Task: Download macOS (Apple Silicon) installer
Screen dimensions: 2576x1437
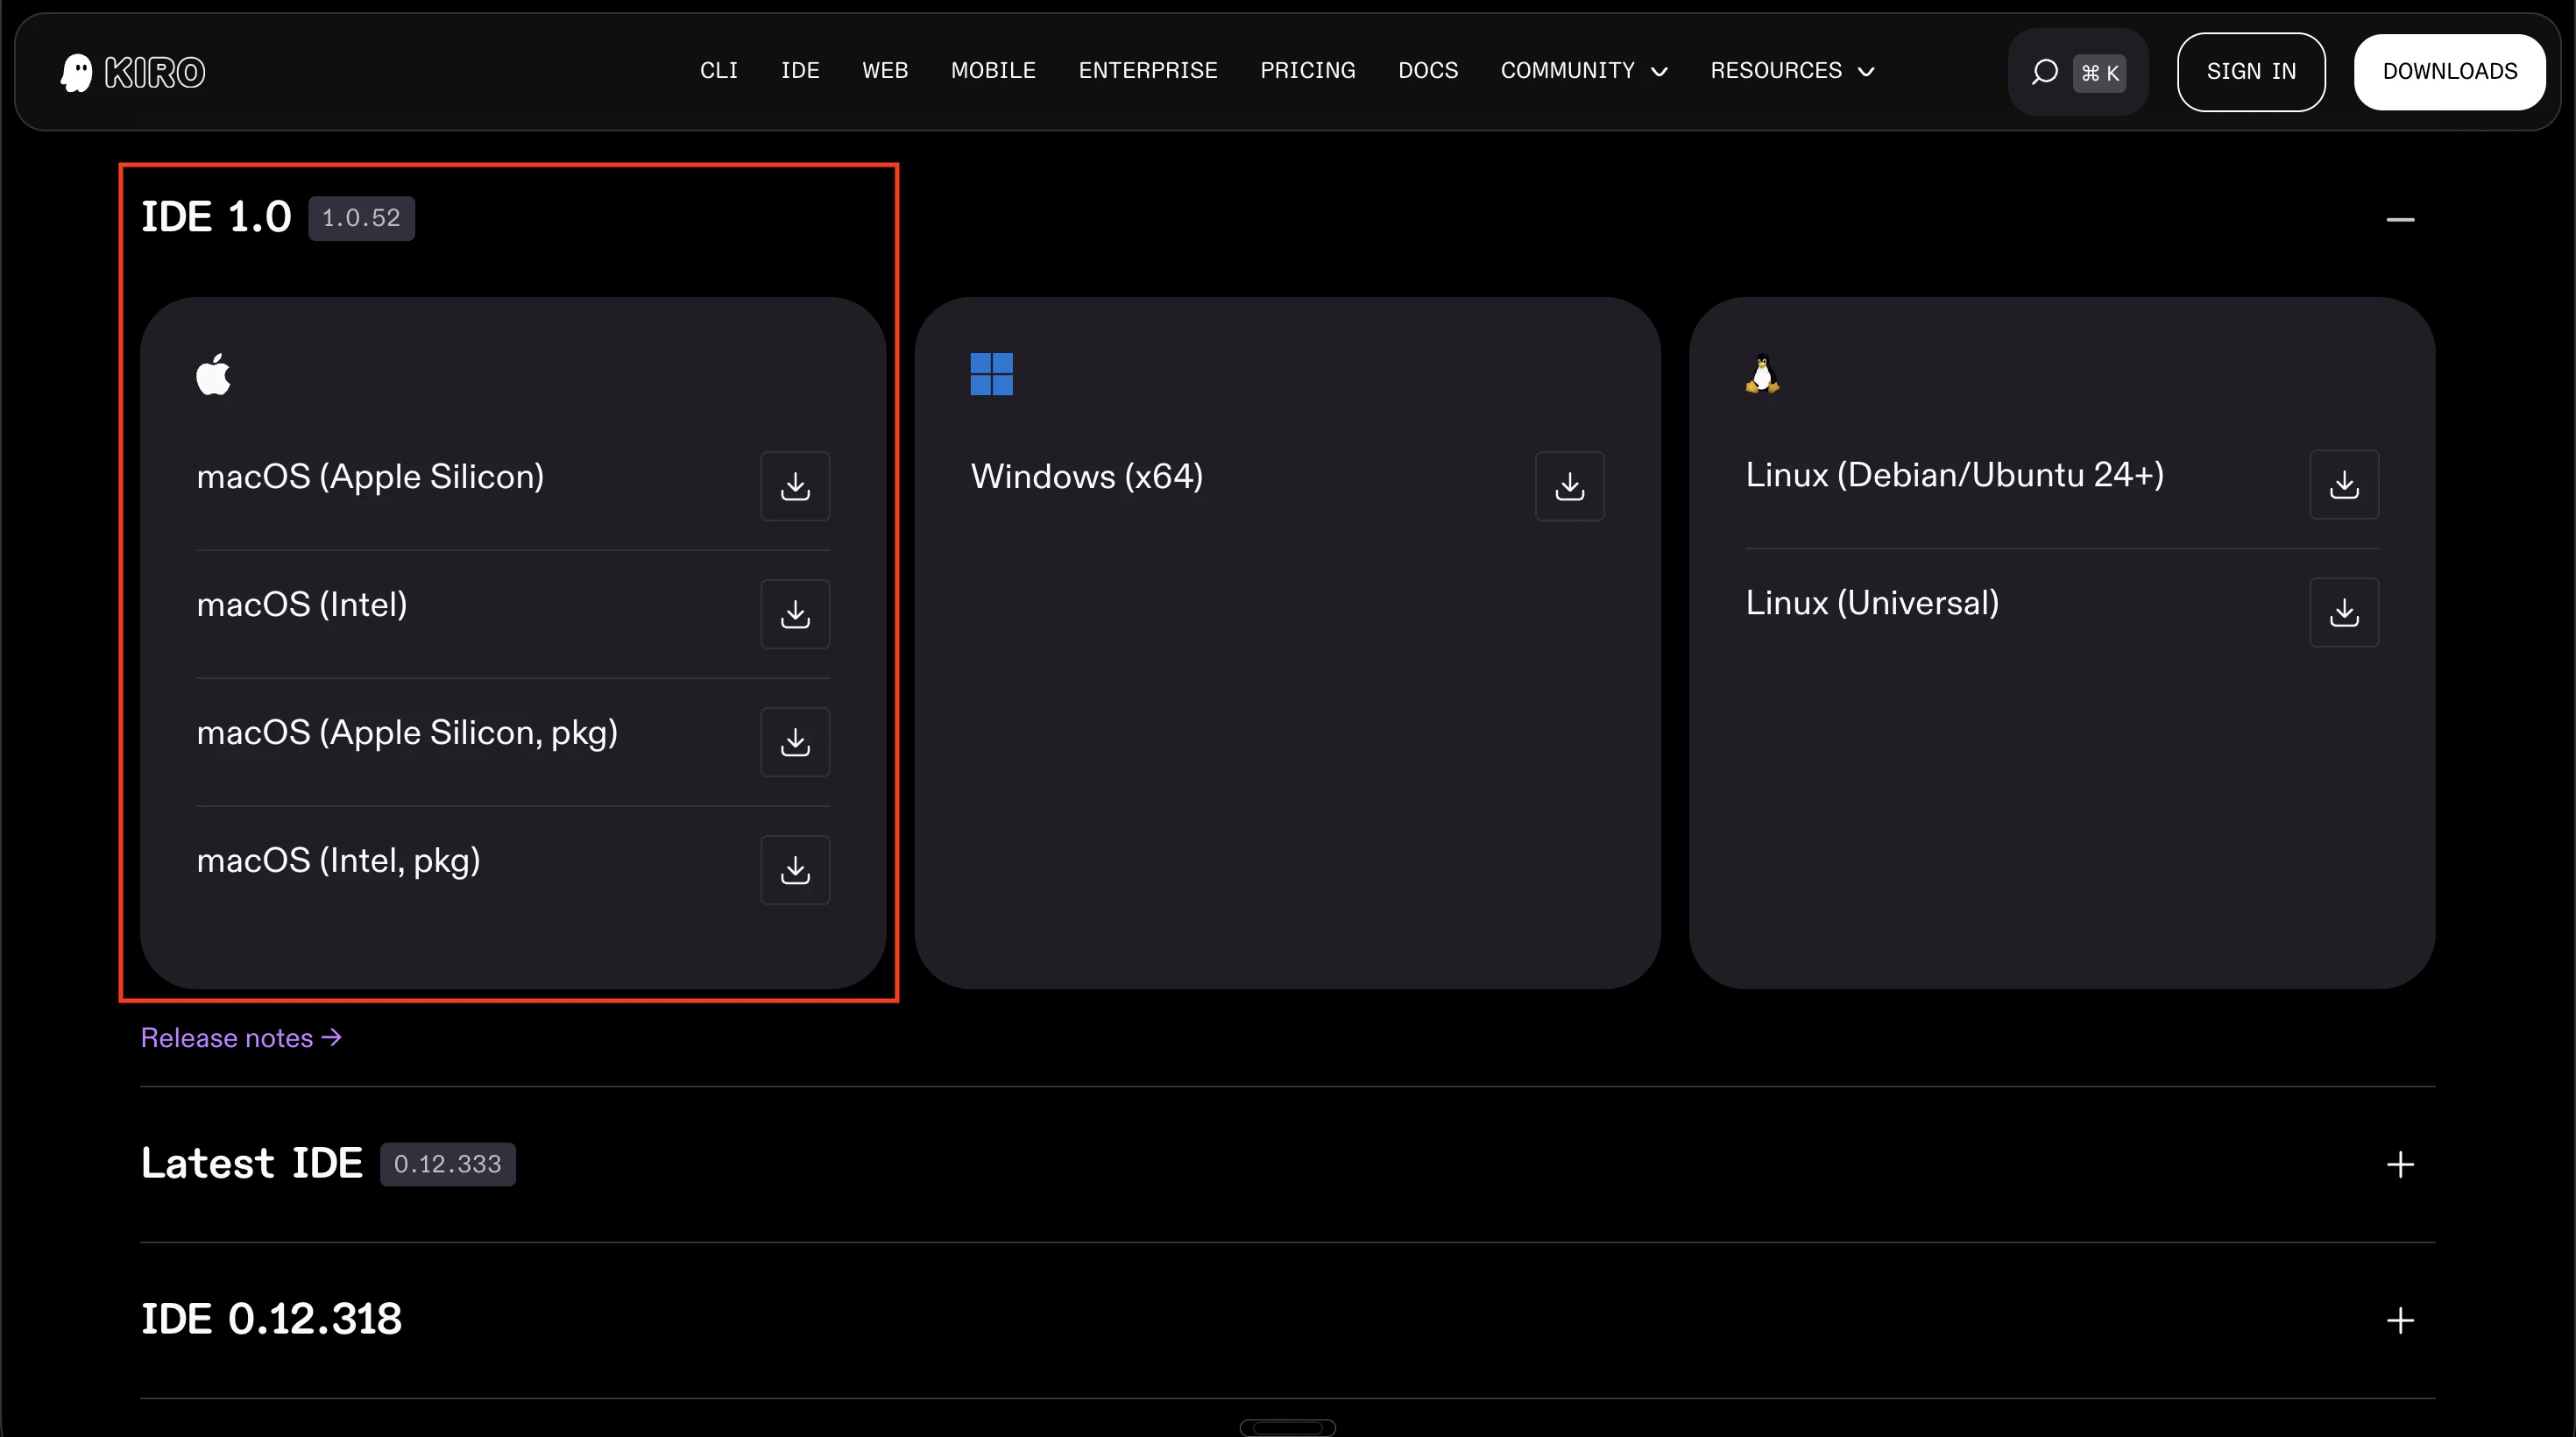Action: [795, 486]
